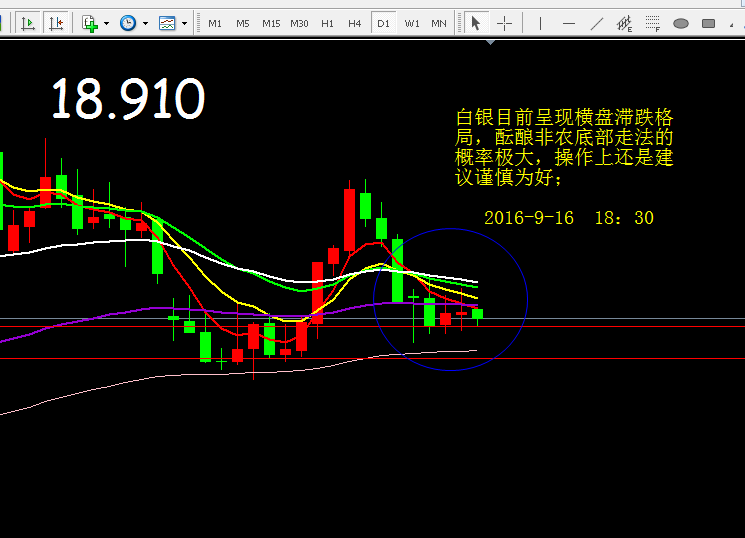Select the ellipse drawing tool
This screenshot has height=538, width=745.
tap(681, 23)
